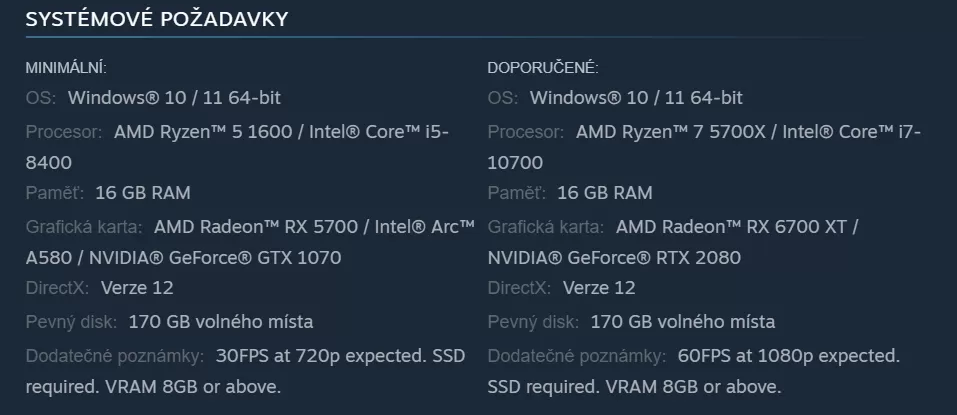Click the SYSTÉMOVÉ POŽADAVKY section heading
The height and width of the screenshot is (415, 957).
157,20
